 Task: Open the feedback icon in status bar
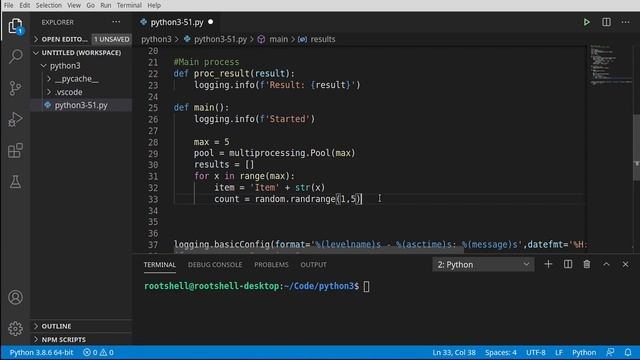pos(611,352)
